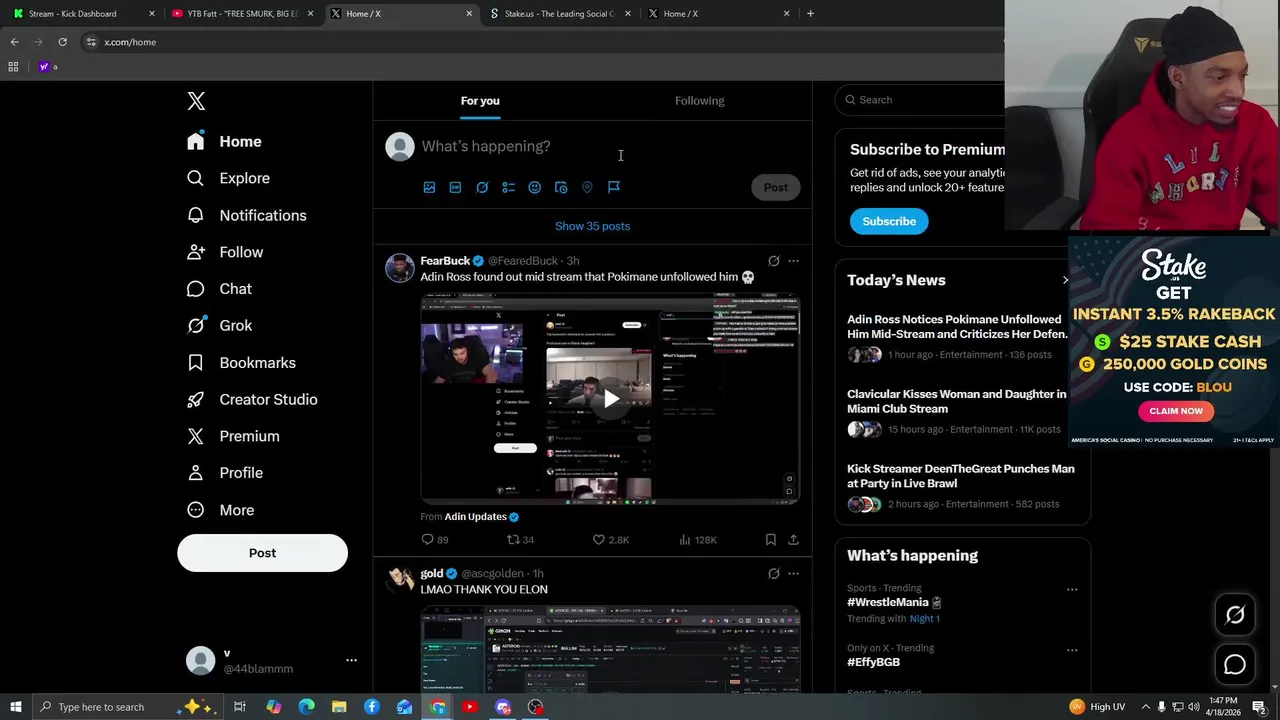Click the x.com/home address bar

click(x=540, y=42)
